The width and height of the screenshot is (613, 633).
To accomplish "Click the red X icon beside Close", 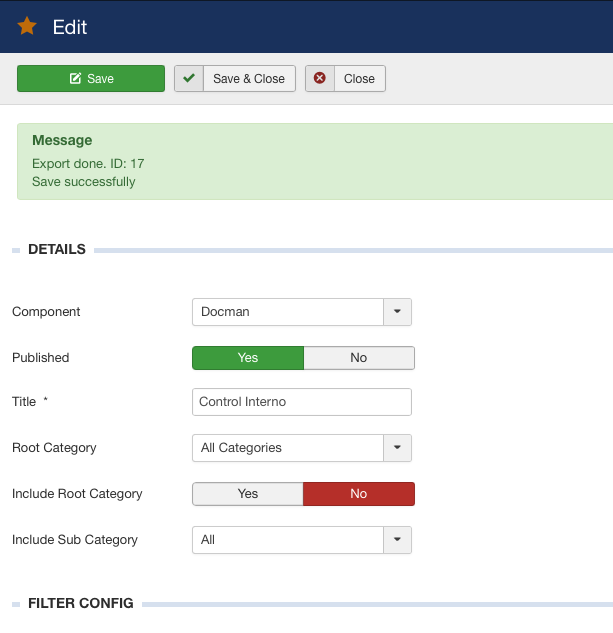I will click(320, 79).
